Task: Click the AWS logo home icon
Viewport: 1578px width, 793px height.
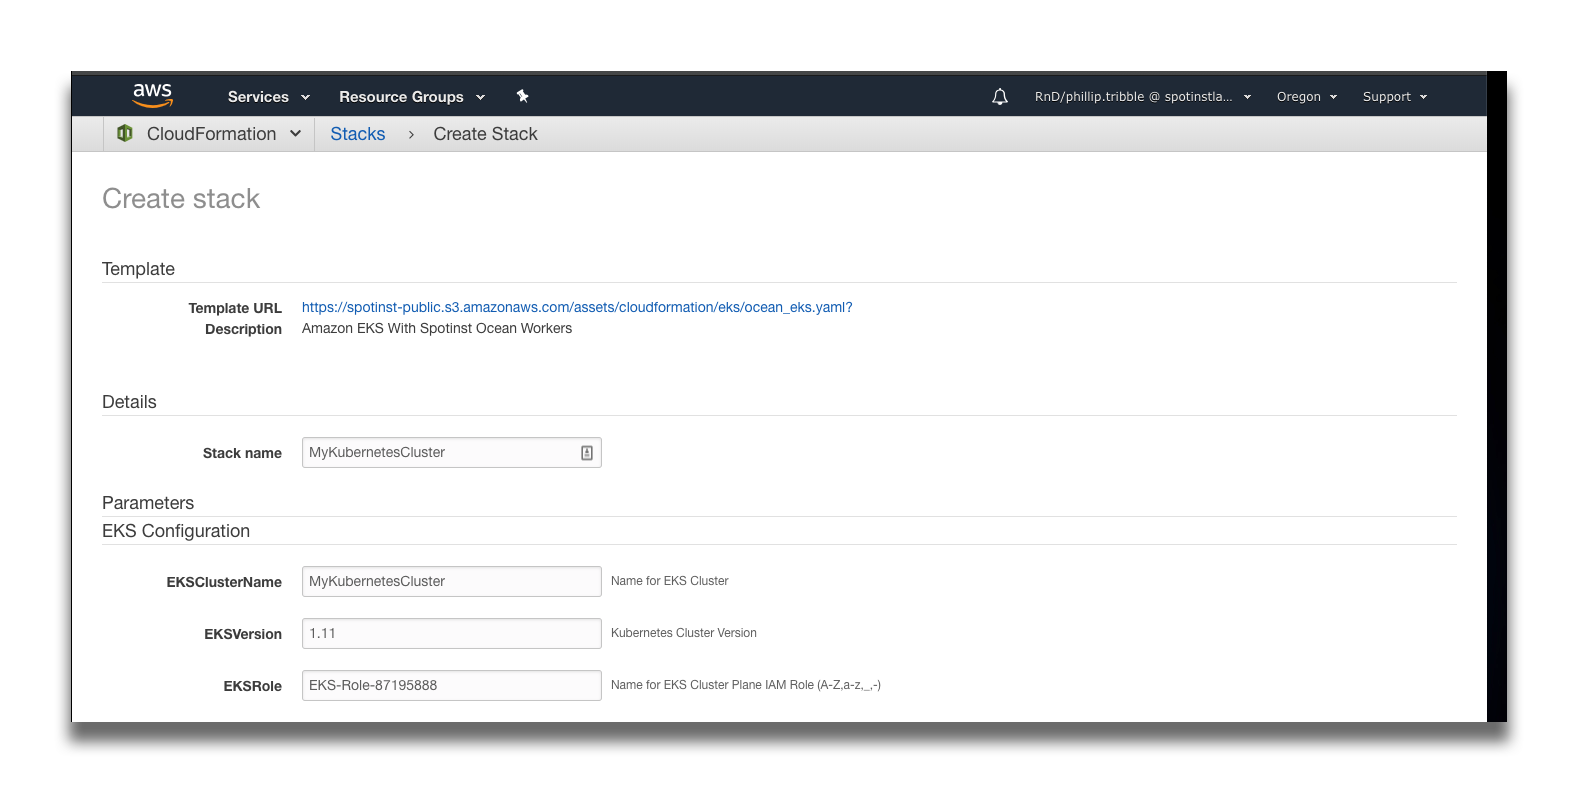Action: pyautogui.click(x=152, y=96)
